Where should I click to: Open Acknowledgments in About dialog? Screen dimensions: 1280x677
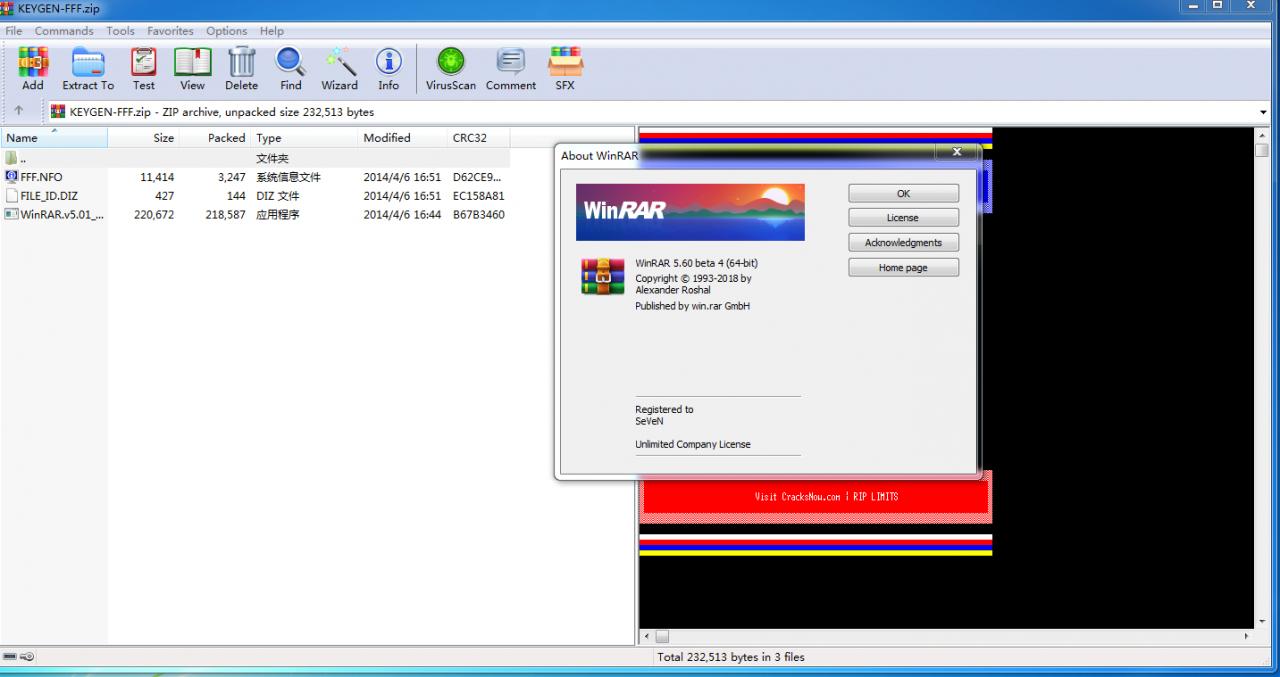pyautogui.click(x=903, y=243)
